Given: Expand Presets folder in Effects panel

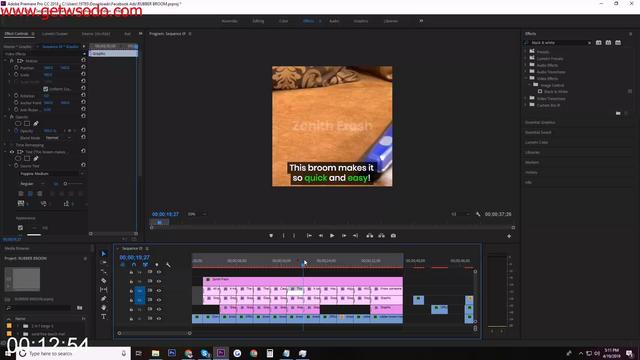Looking at the screenshot, I should (526, 52).
